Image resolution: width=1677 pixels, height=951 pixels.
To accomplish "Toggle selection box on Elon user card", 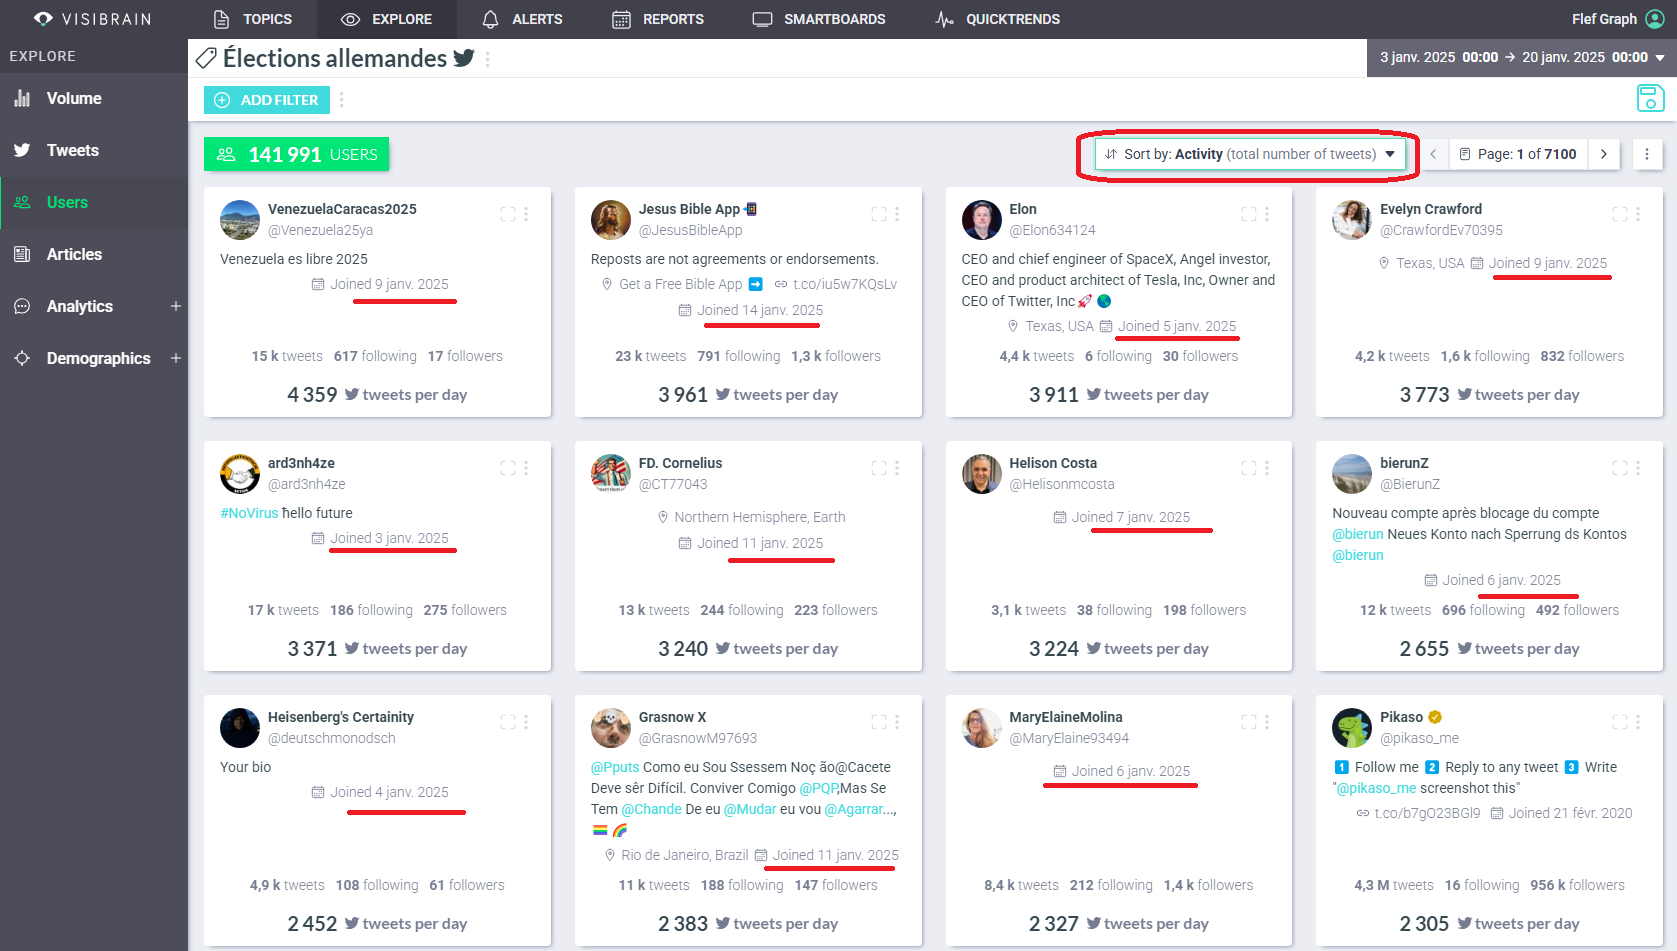I will 1248,214.
